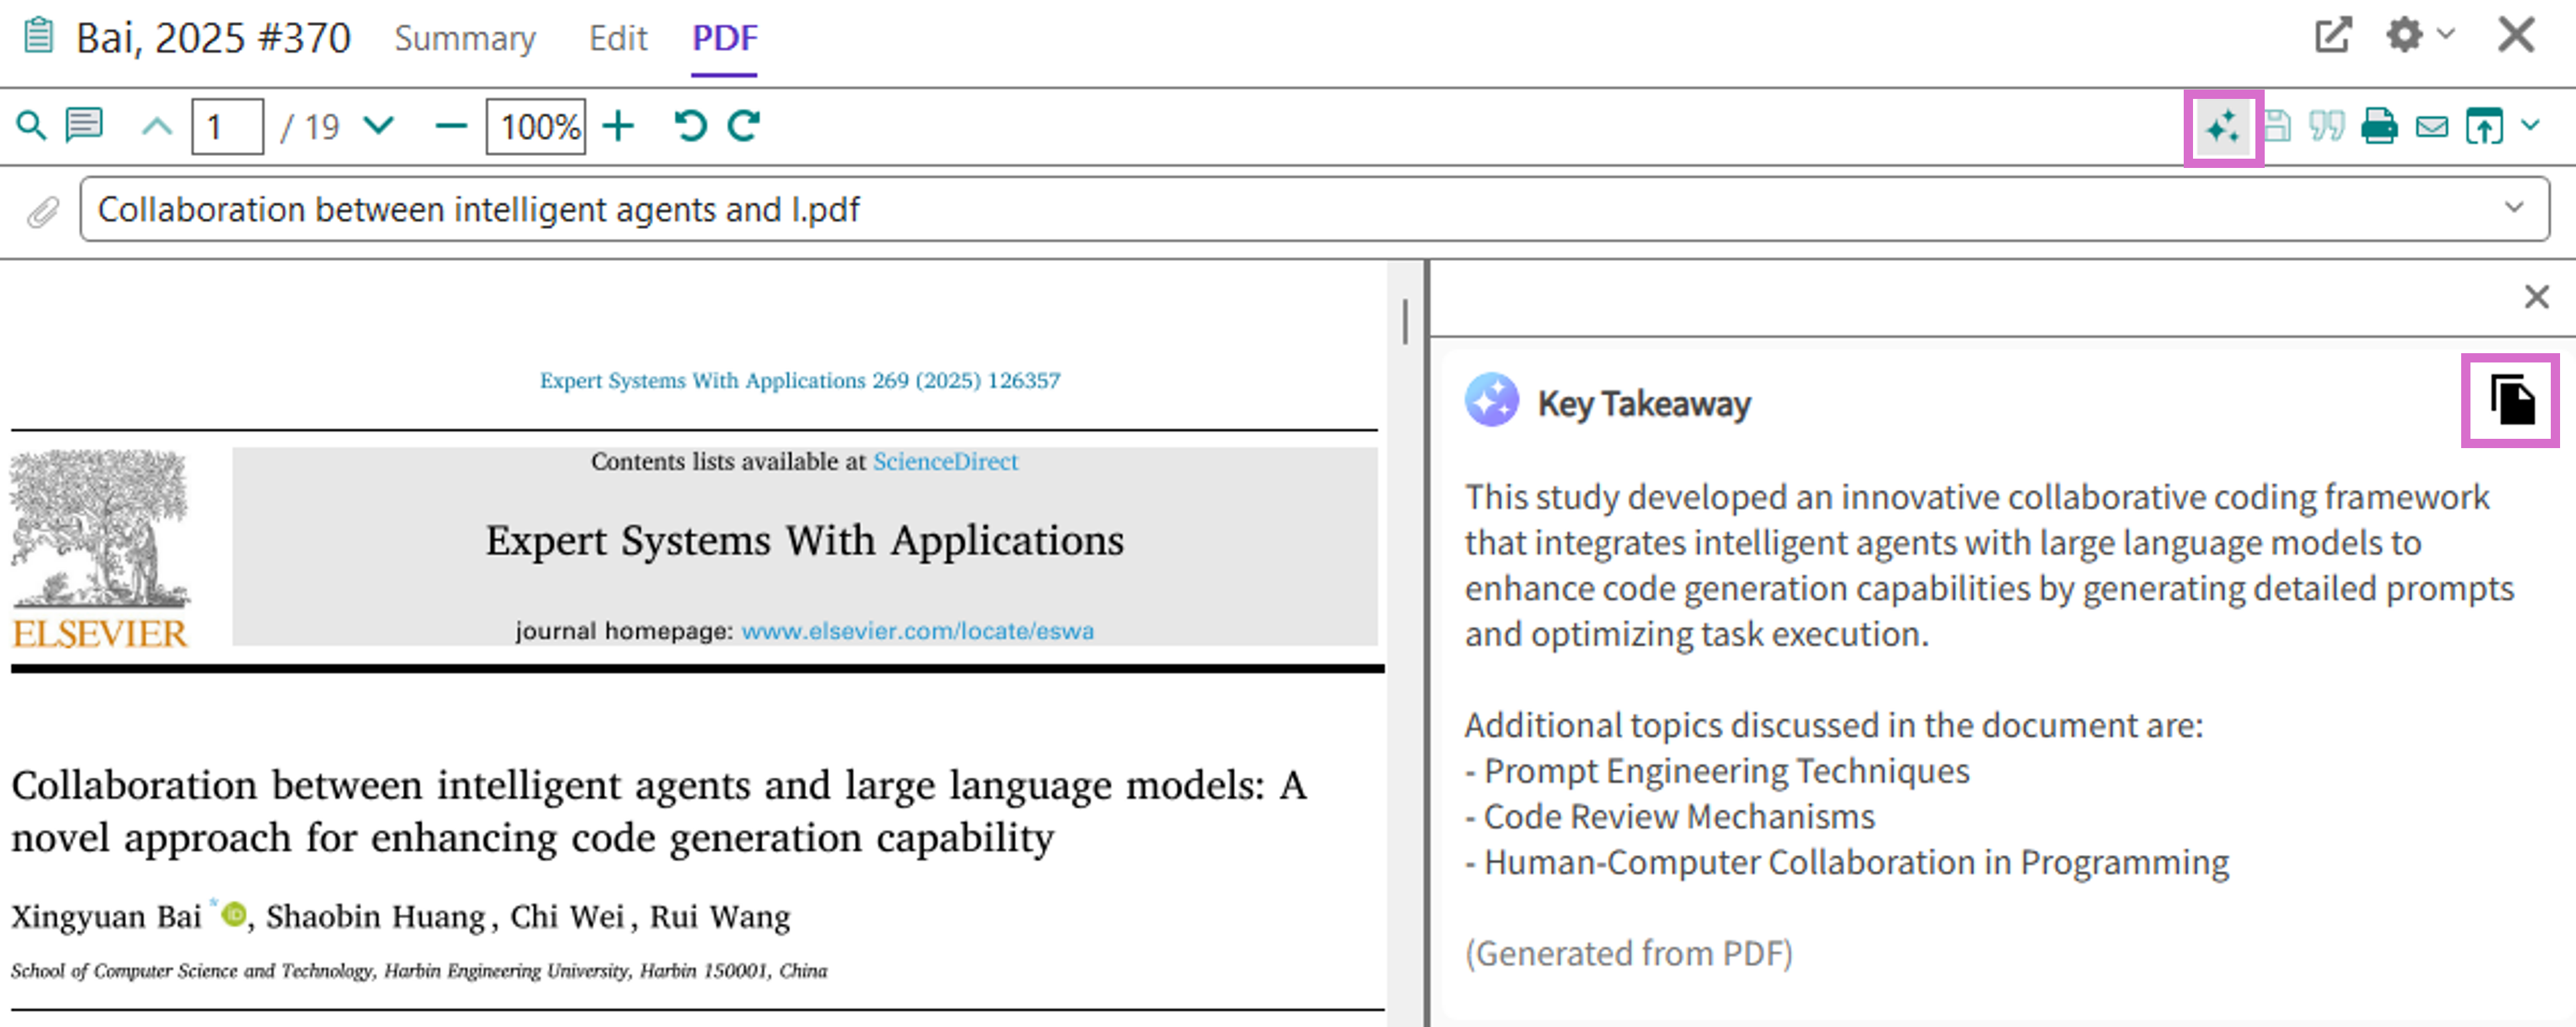Click the Harbin Engineering University affiliation text

[419, 970]
